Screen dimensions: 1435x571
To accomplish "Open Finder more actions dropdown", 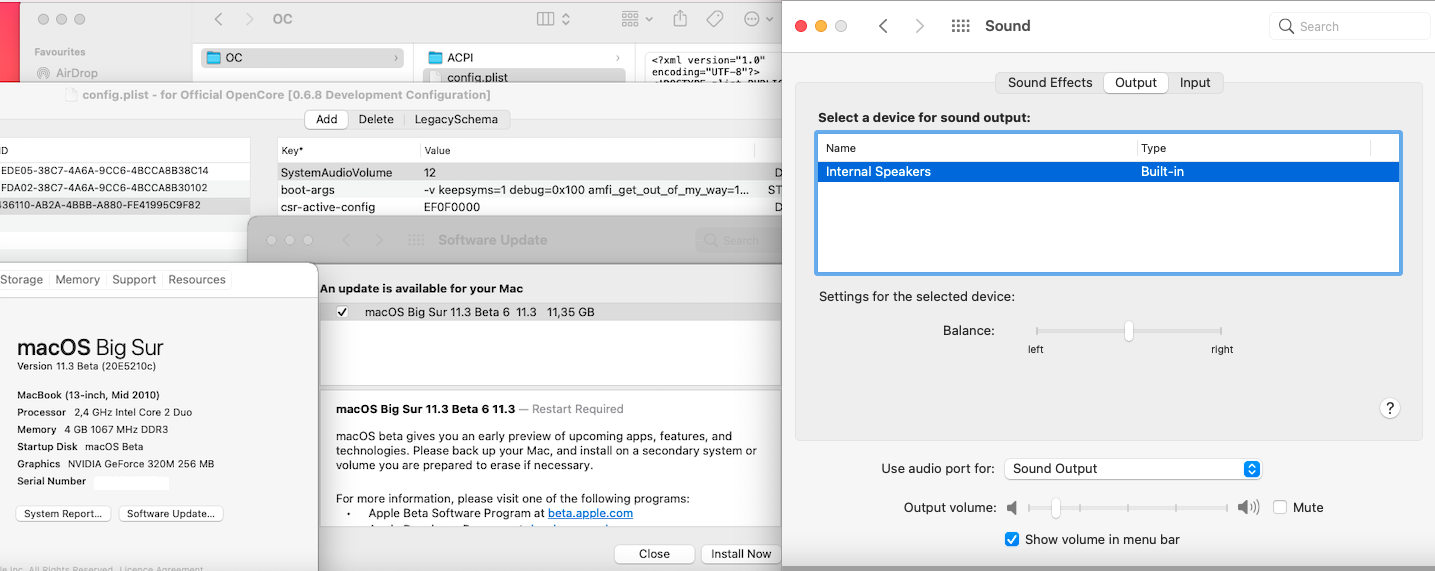I will [757, 19].
